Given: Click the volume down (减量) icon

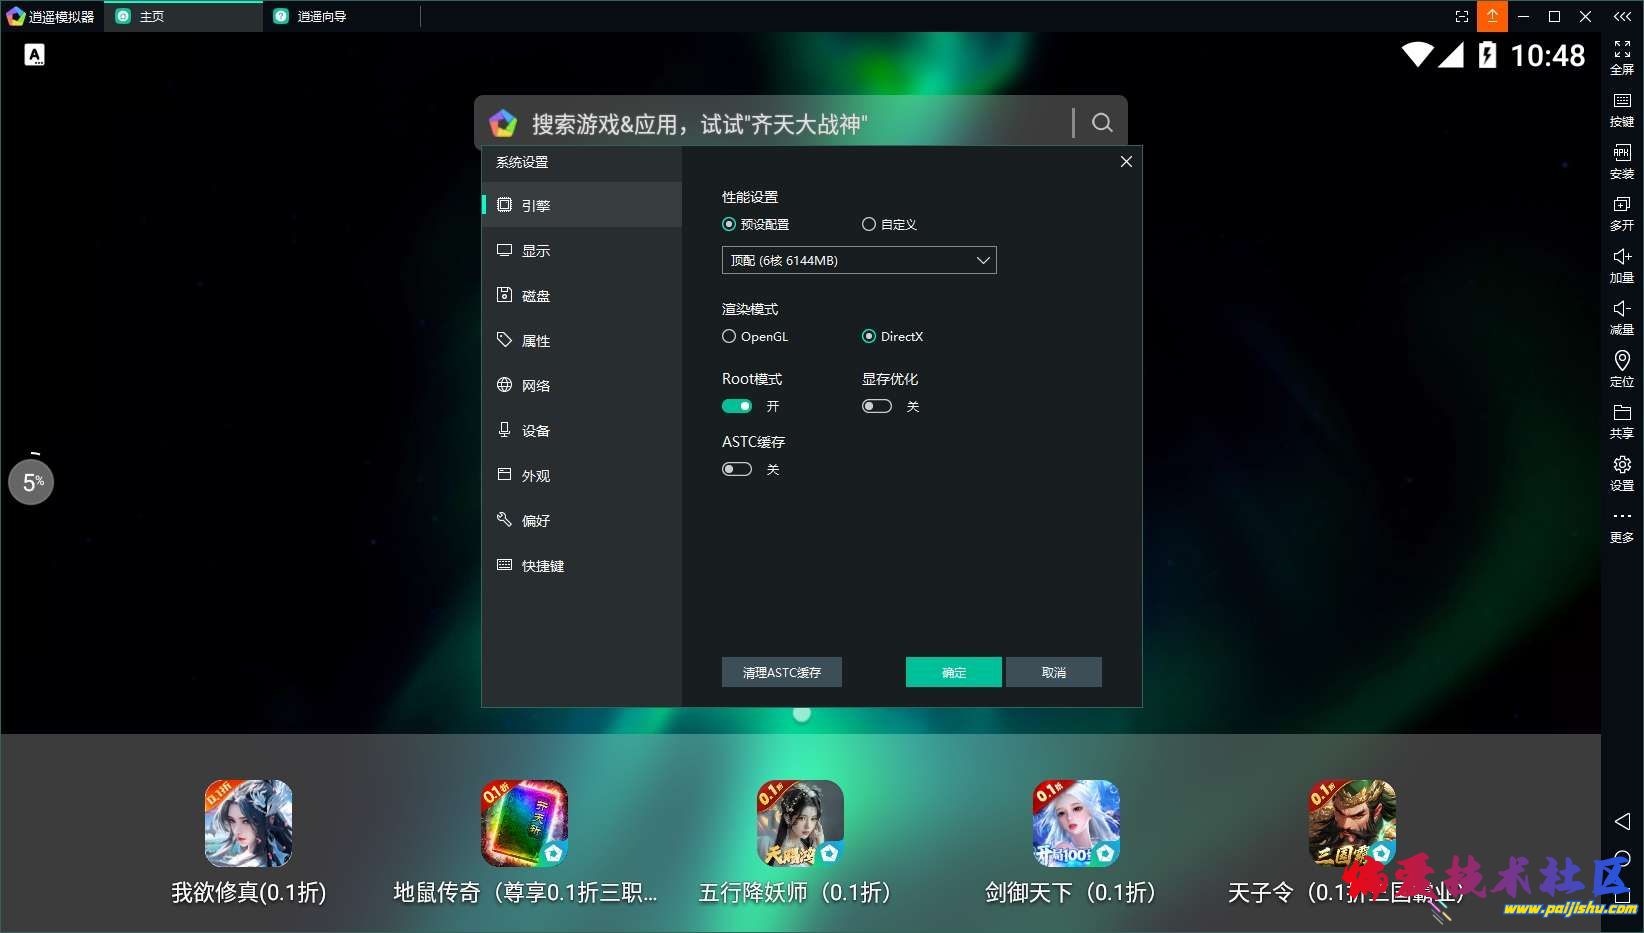Looking at the screenshot, I should pyautogui.click(x=1621, y=316).
